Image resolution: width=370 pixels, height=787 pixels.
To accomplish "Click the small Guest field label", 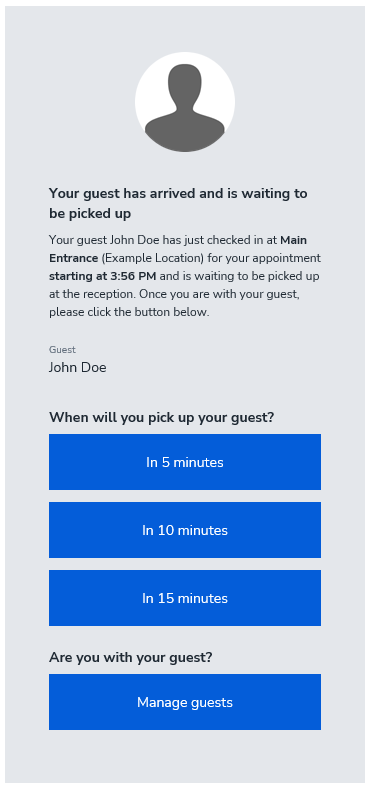I will click(x=62, y=349).
